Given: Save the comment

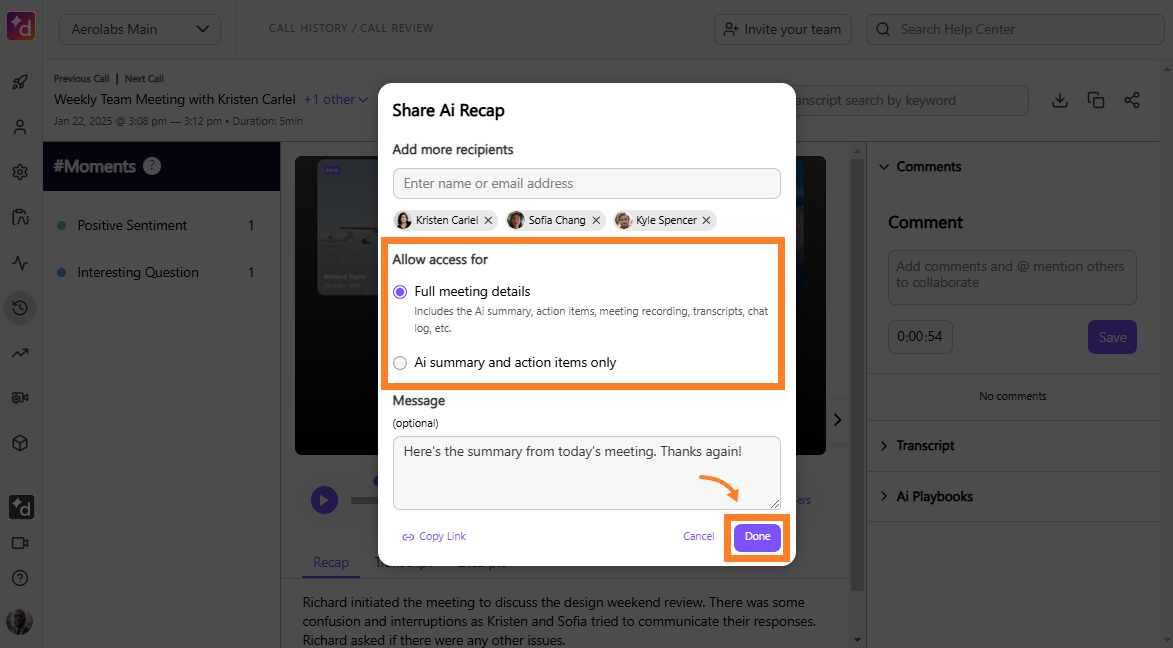Looking at the screenshot, I should (x=1112, y=337).
